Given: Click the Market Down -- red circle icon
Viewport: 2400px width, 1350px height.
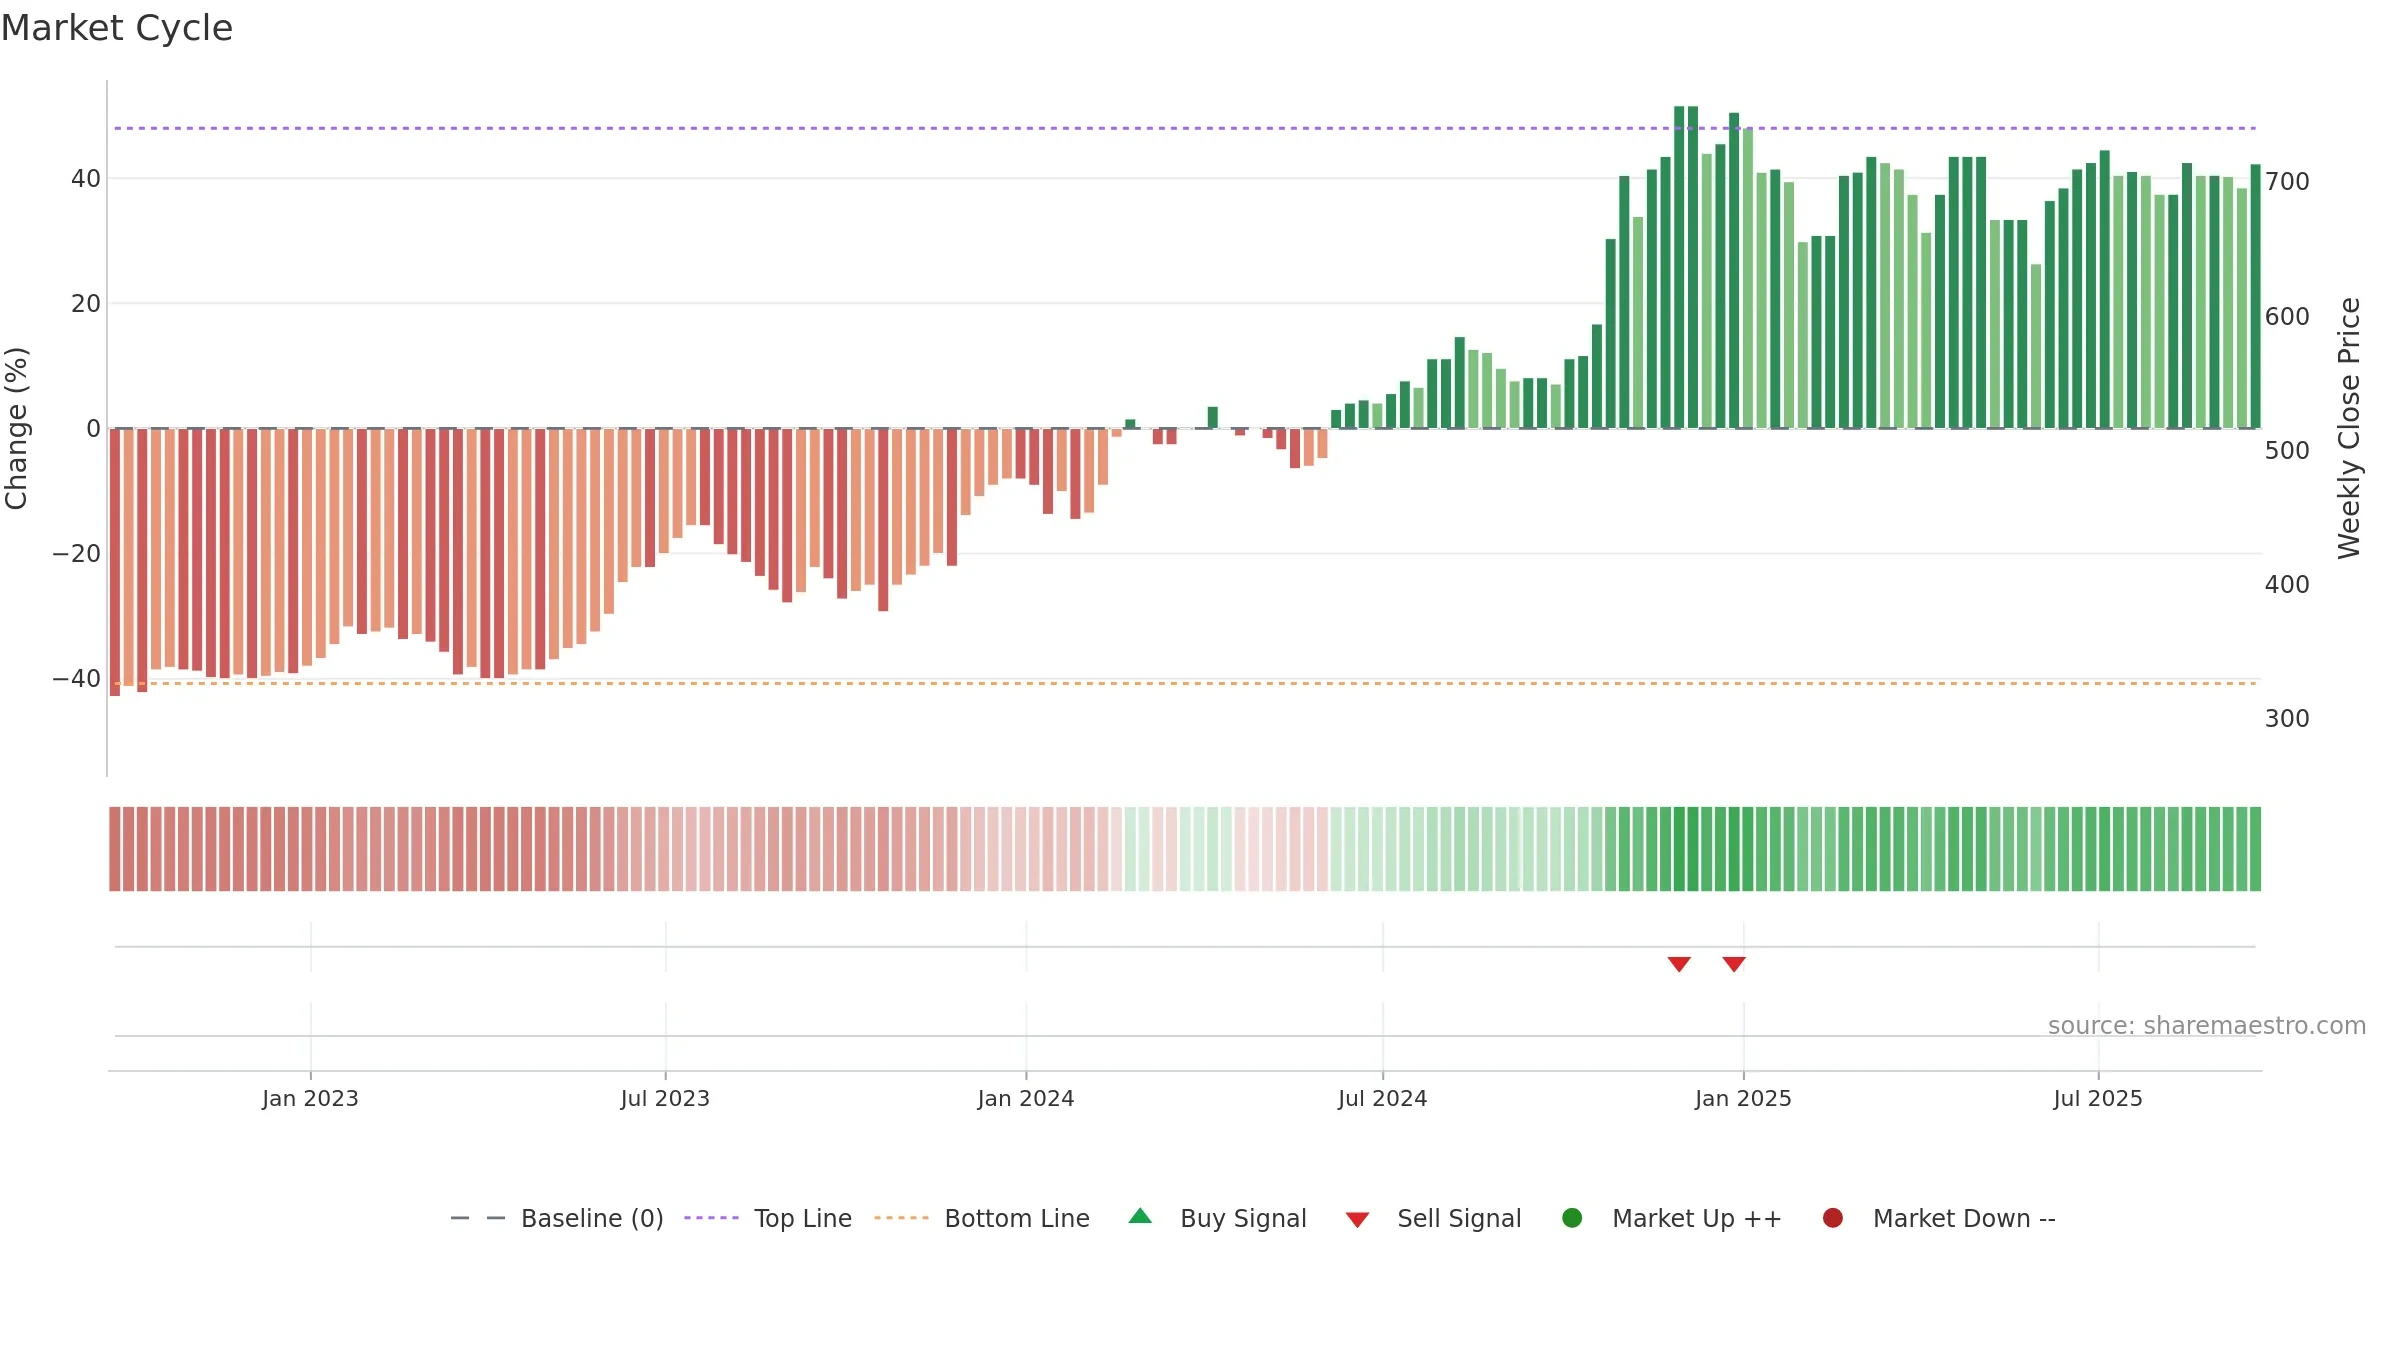Looking at the screenshot, I should click(x=1833, y=1218).
